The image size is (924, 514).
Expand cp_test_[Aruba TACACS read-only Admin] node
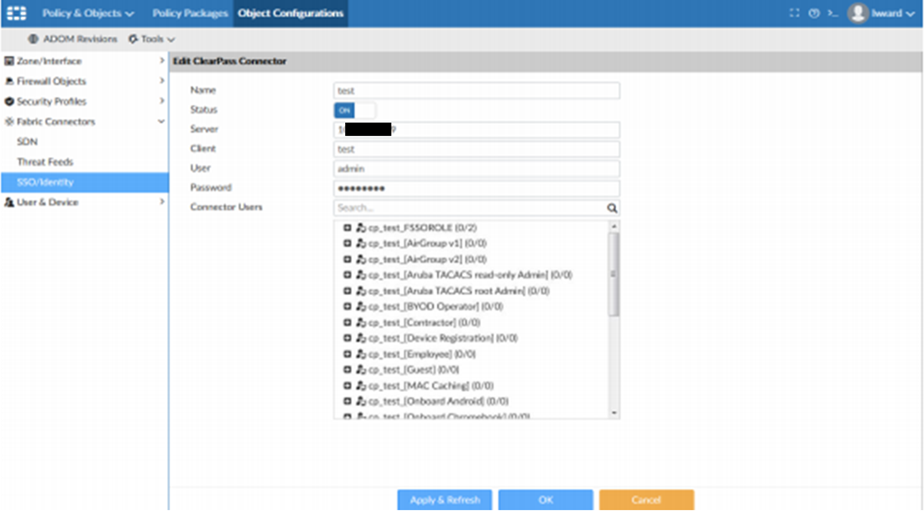click(x=347, y=275)
